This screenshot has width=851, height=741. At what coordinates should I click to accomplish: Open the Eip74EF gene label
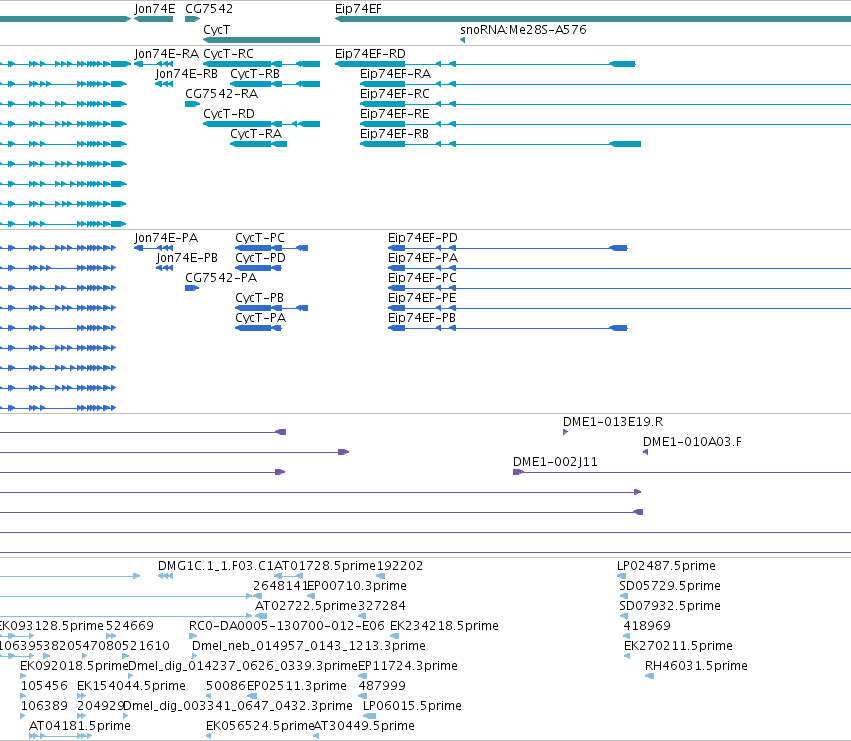click(358, 9)
